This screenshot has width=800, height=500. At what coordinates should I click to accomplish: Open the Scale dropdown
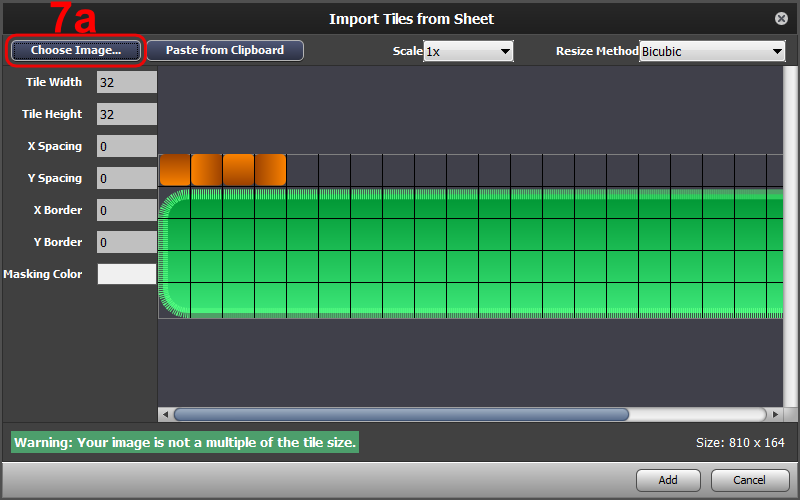(x=468, y=51)
